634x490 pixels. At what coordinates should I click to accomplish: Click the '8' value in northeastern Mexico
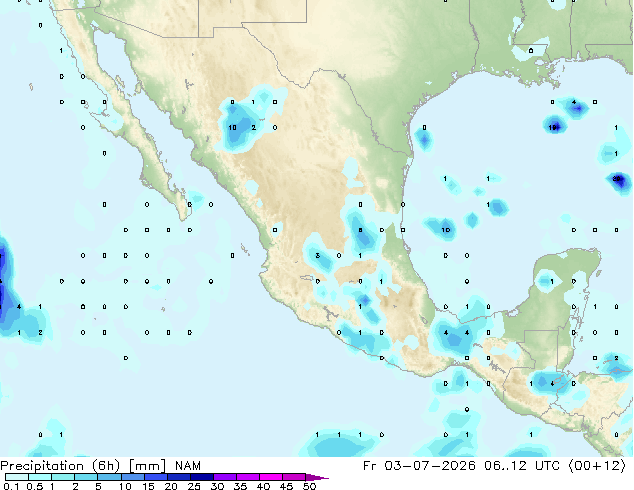click(360, 230)
